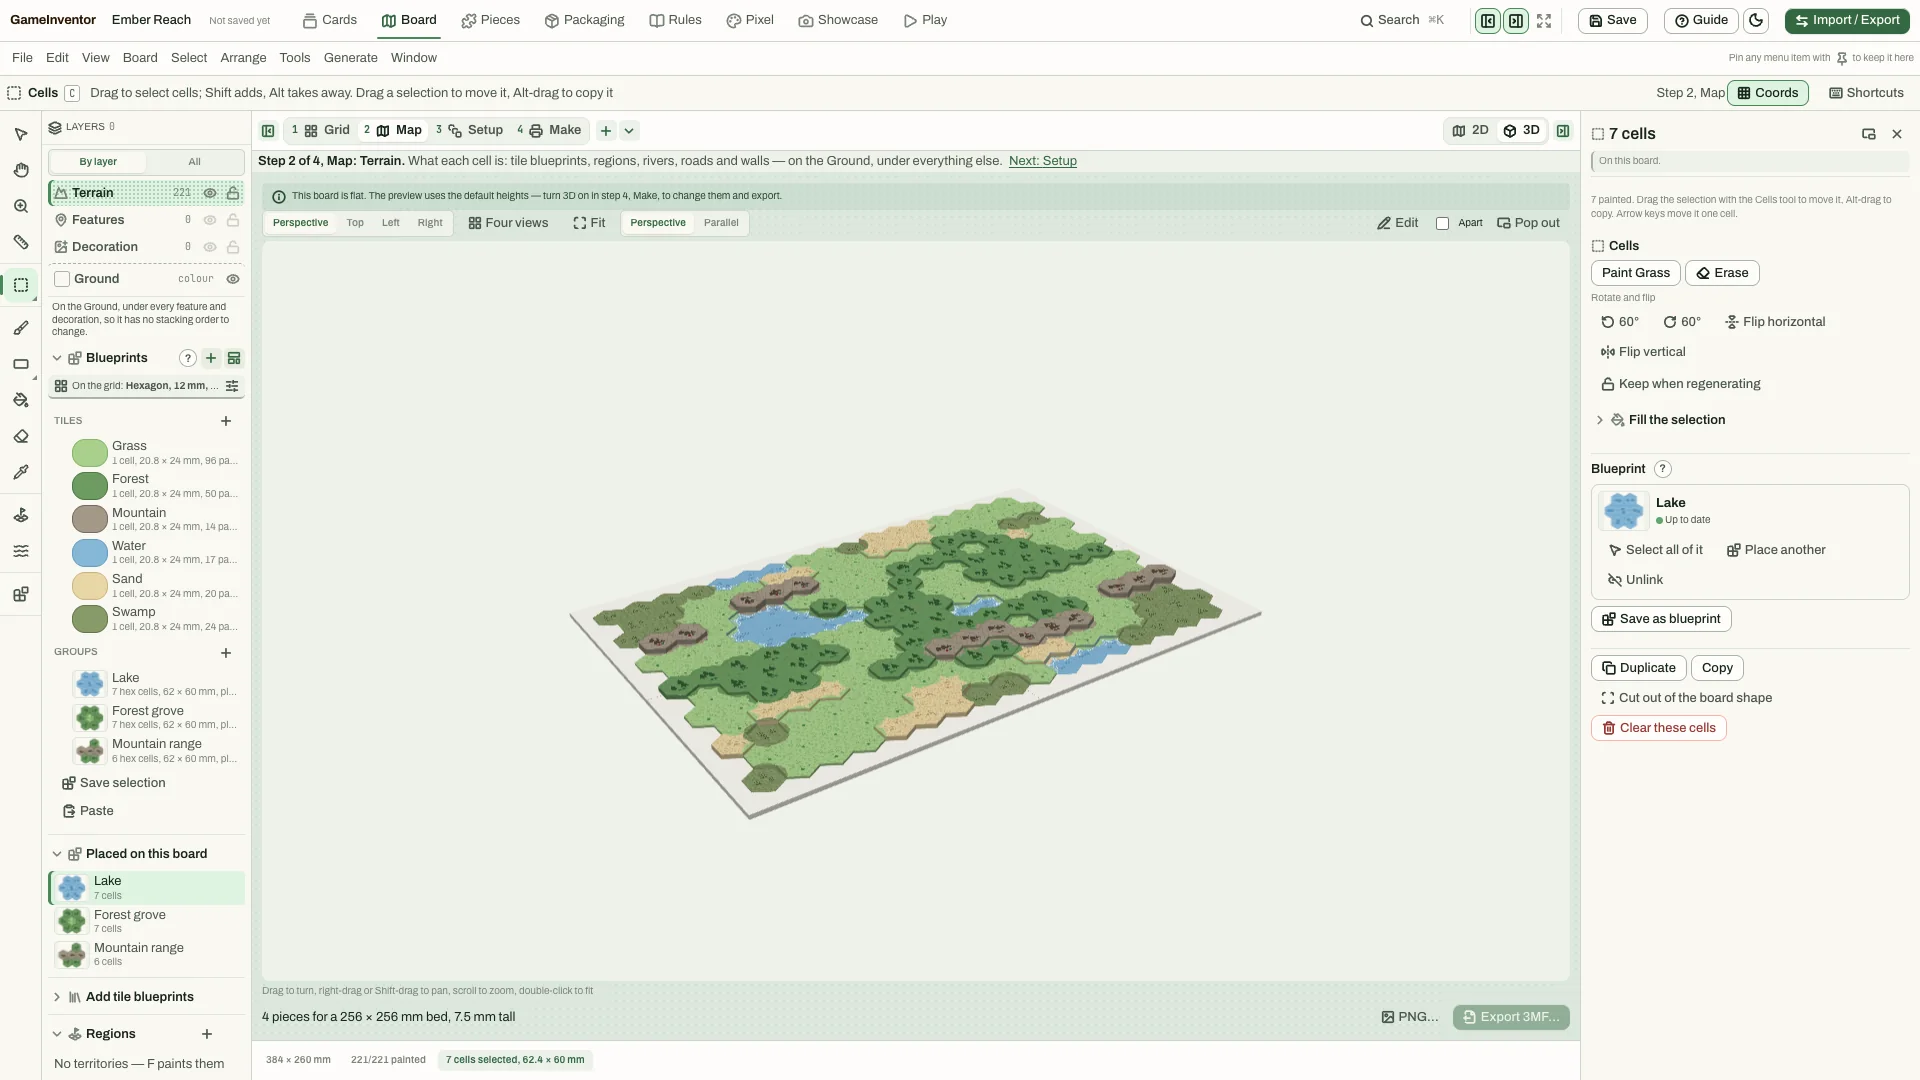Enable the Apart checkbox
Image resolution: width=1920 pixels, height=1080 pixels.
click(x=1442, y=223)
